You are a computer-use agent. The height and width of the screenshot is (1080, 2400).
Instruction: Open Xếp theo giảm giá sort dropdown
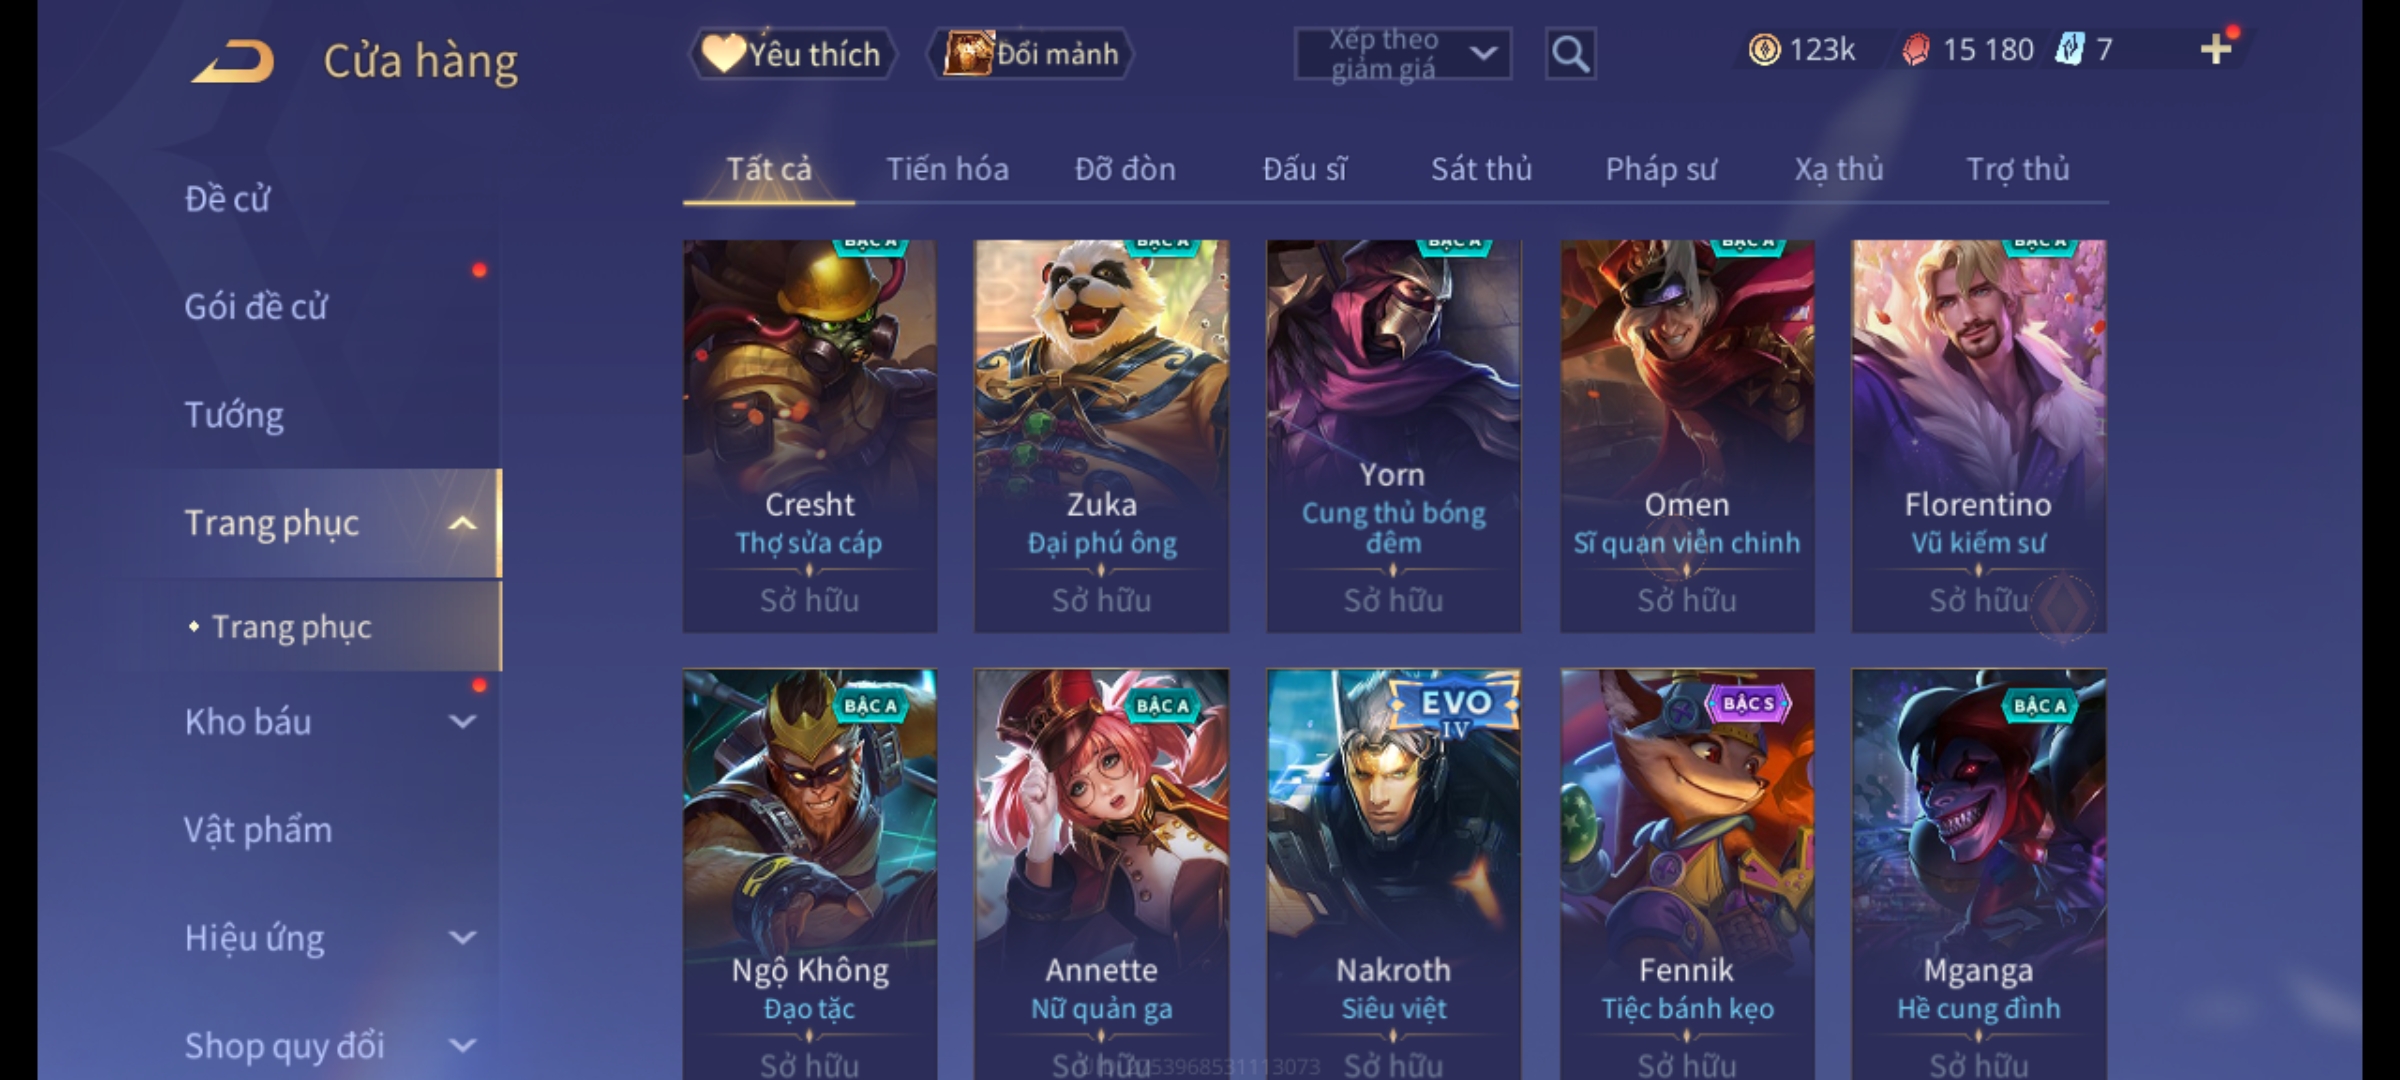tap(1403, 54)
